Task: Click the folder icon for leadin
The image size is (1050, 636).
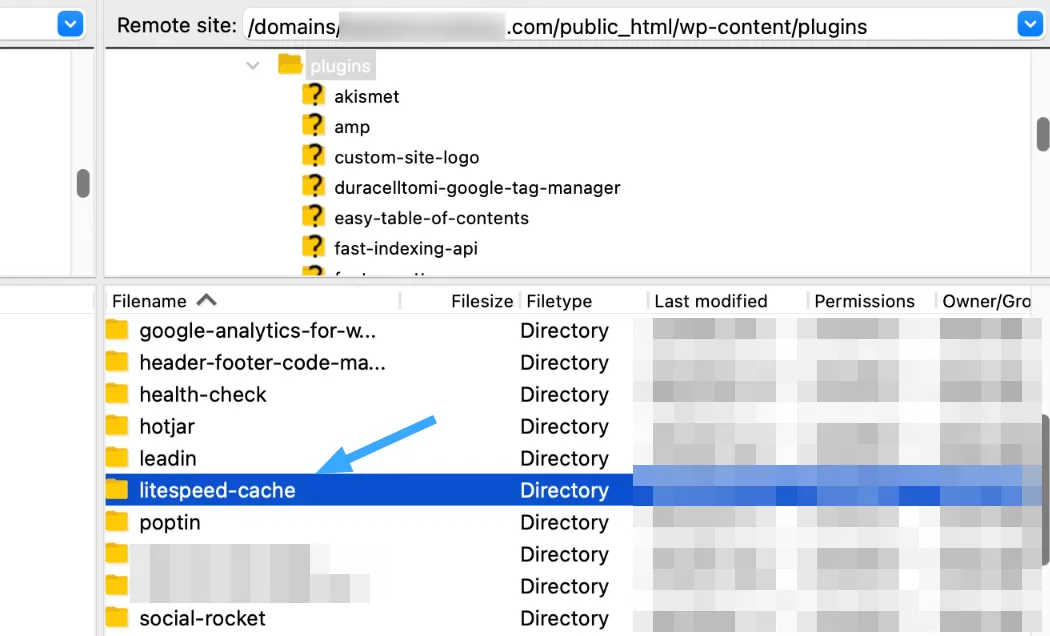Action: pyautogui.click(x=117, y=457)
